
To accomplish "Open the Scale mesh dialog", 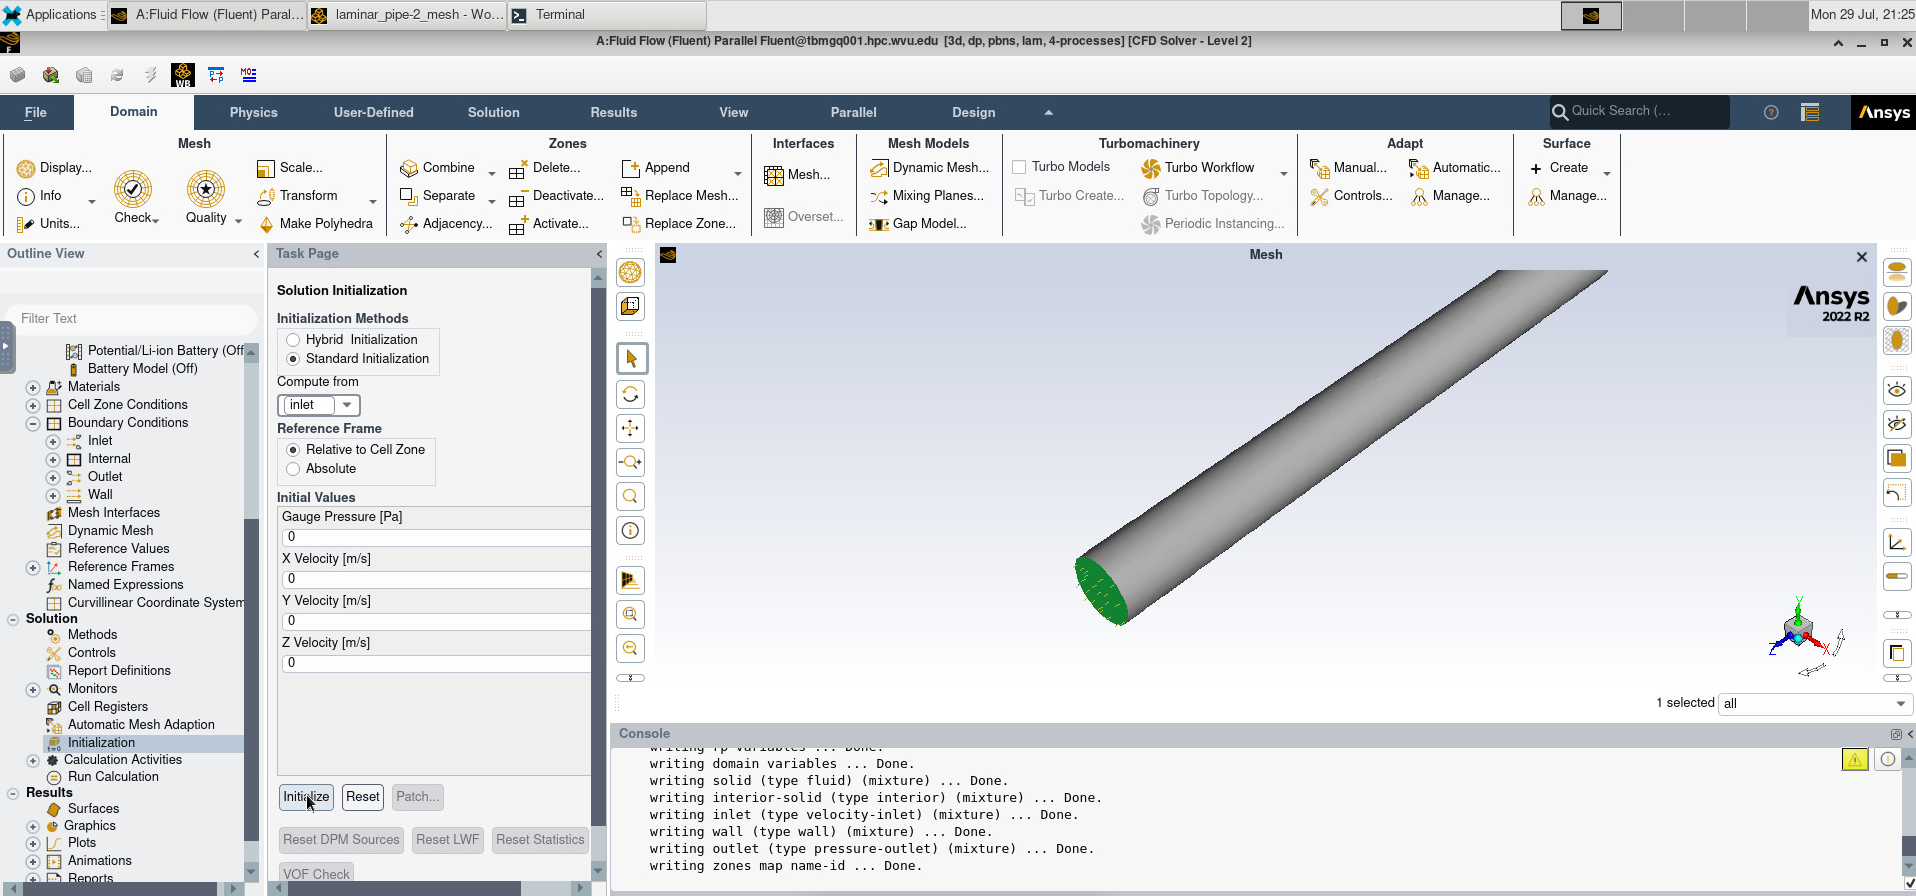I will pyautogui.click(x=290, y=167).
